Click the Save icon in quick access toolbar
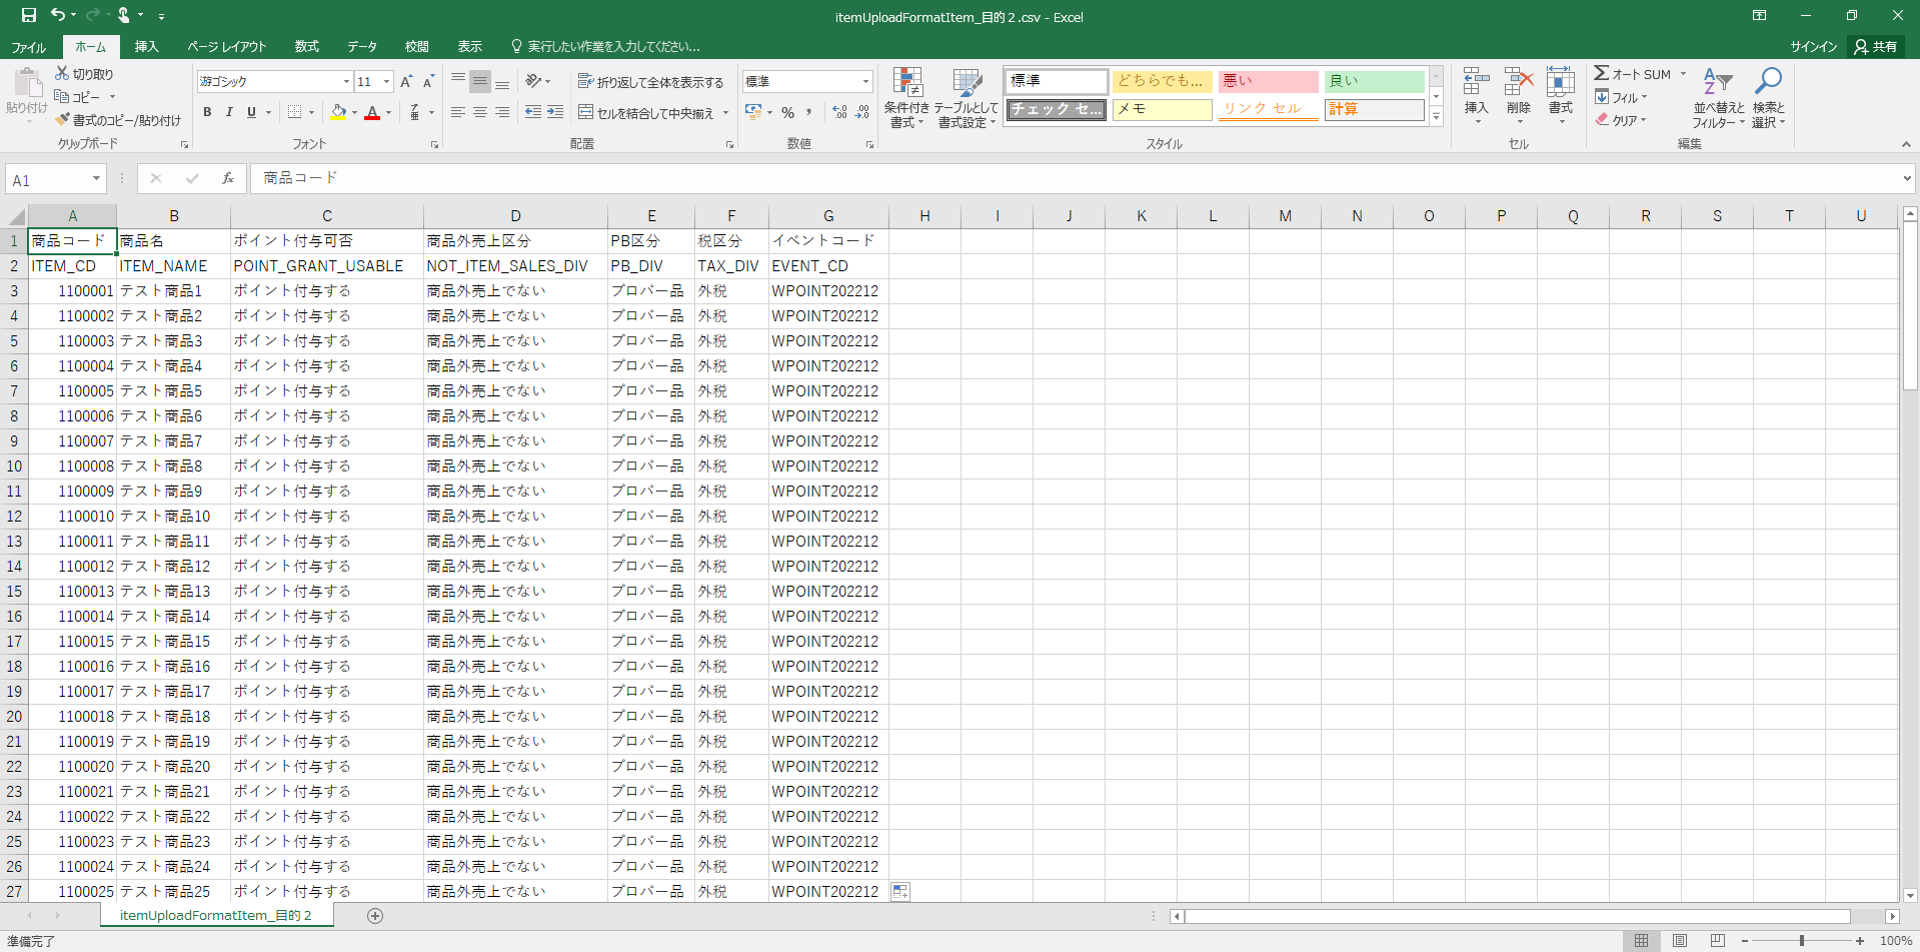The height and width of the screenshot is (952, 1920). coord(28,15)
